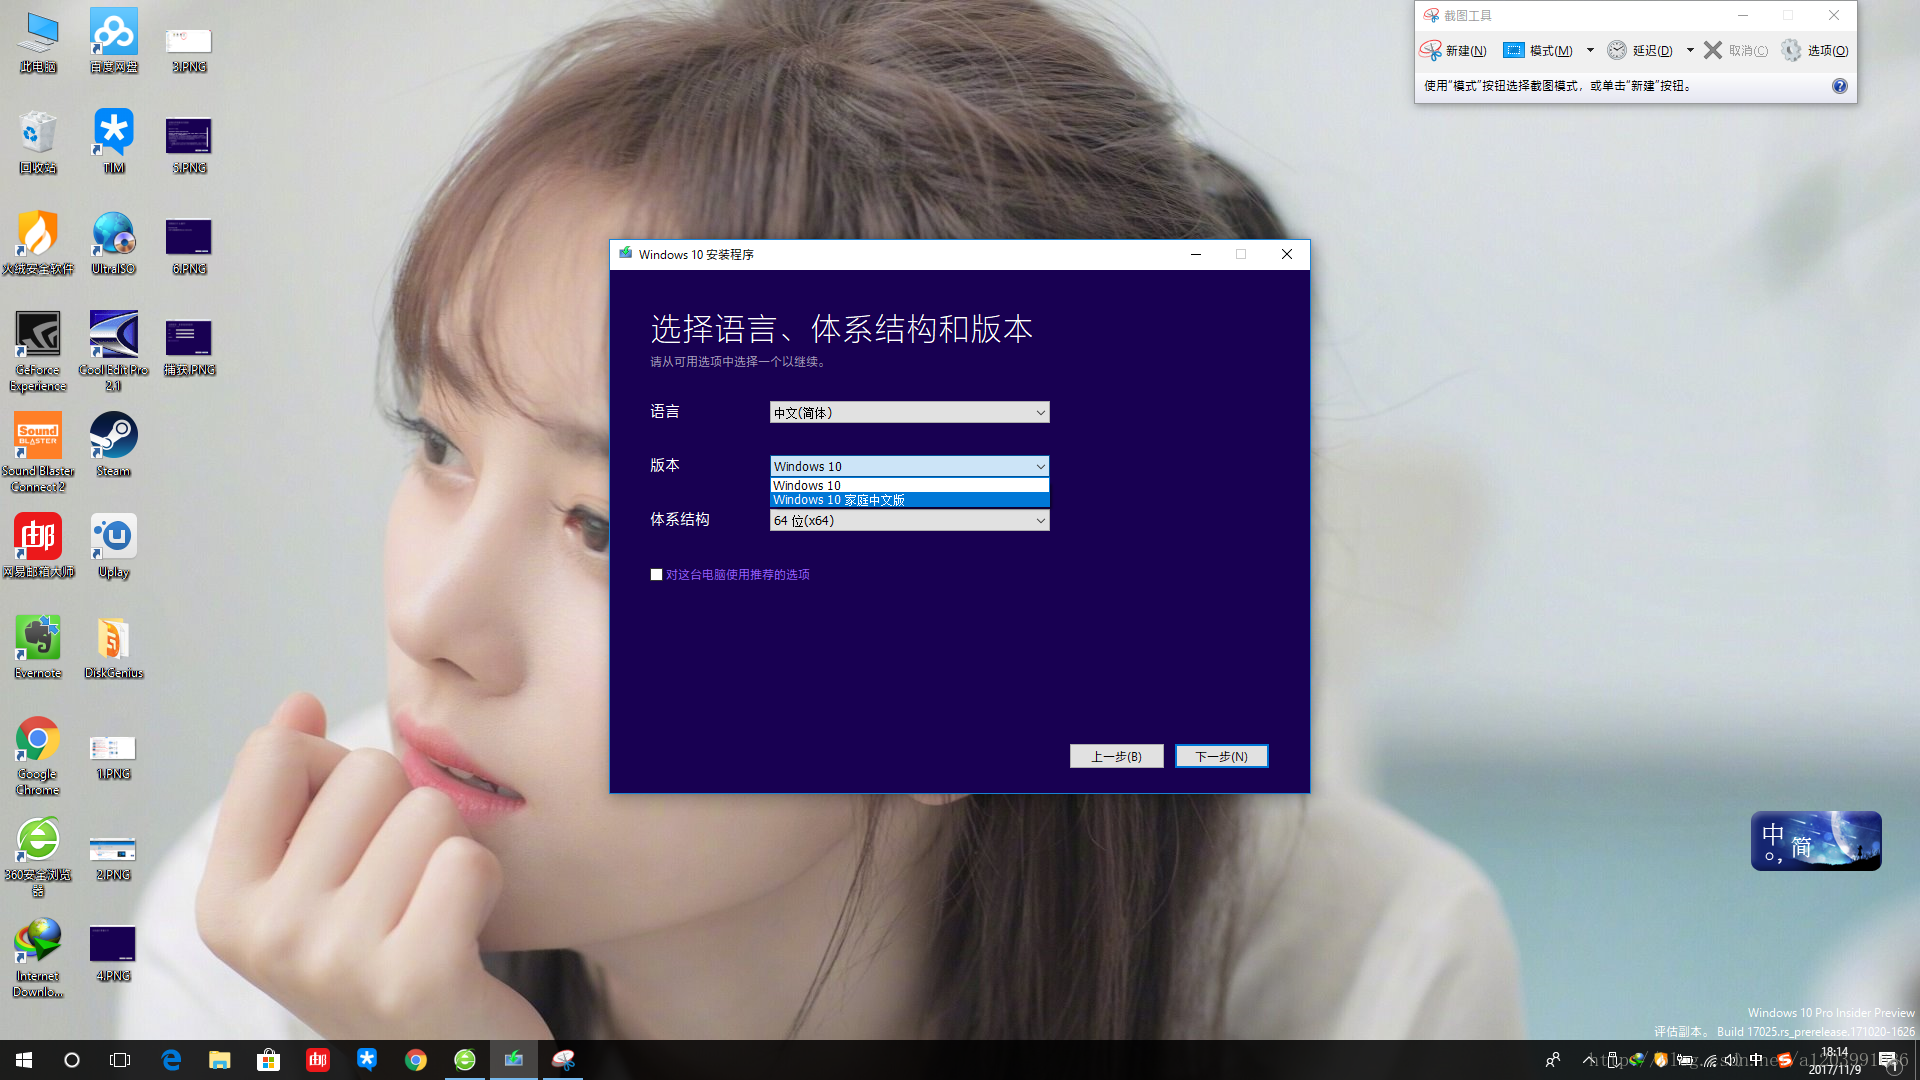Click the help question mark in snipping tool

[1838, 85]
